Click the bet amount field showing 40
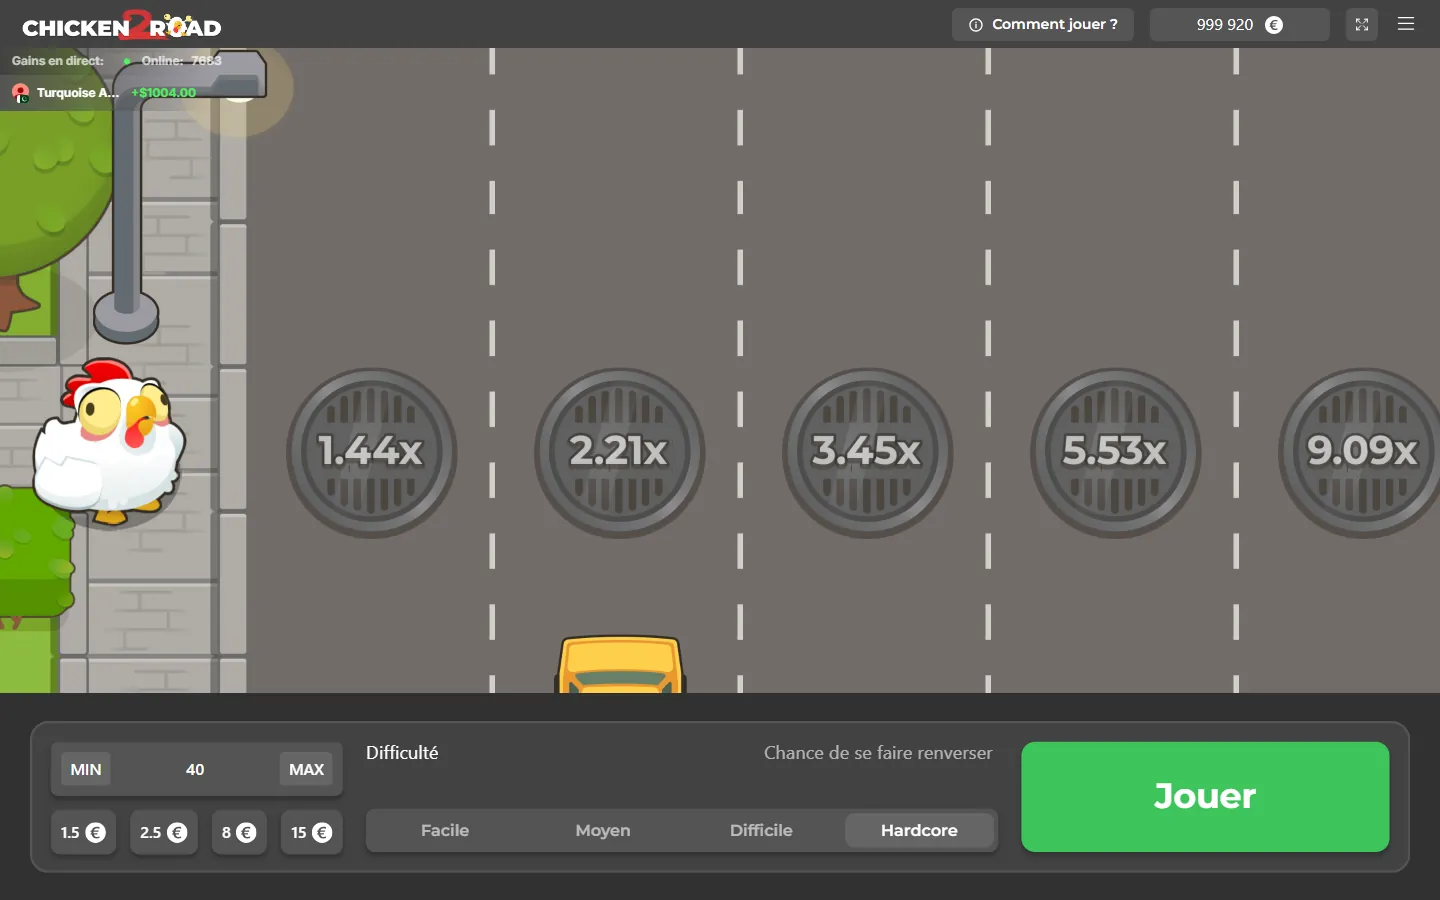This screenshot has height=900, width=1440. [195, 769]
